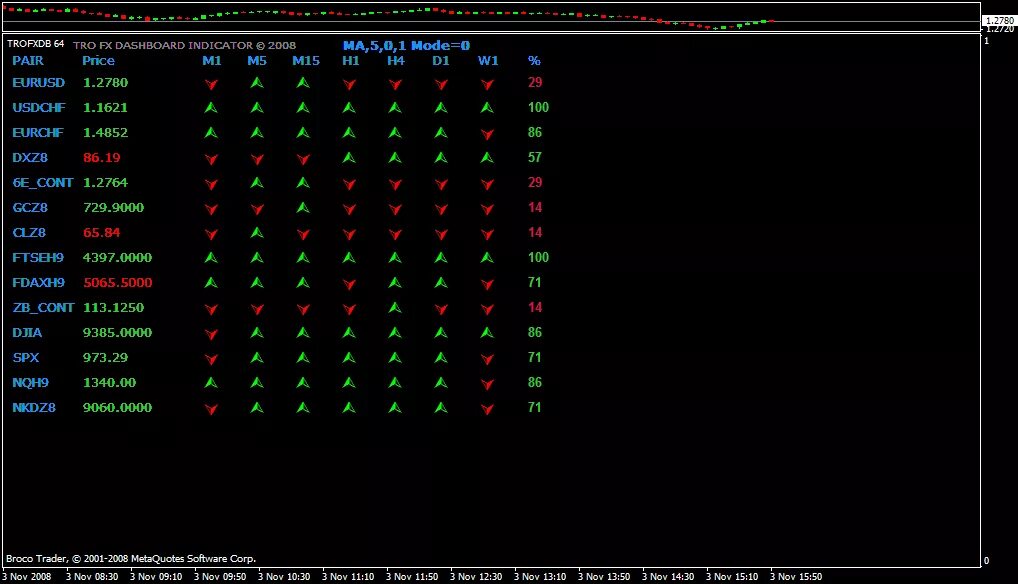This screenshot has width=1018, height=584.
Task: Click the USDCHF 100 percent value
Action: pyautogui.click(x=538, y=108)
